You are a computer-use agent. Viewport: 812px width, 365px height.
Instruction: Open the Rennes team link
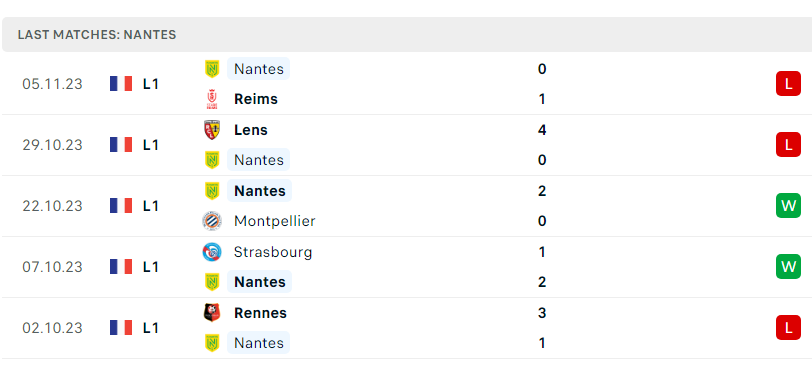(x=260, y=313)
